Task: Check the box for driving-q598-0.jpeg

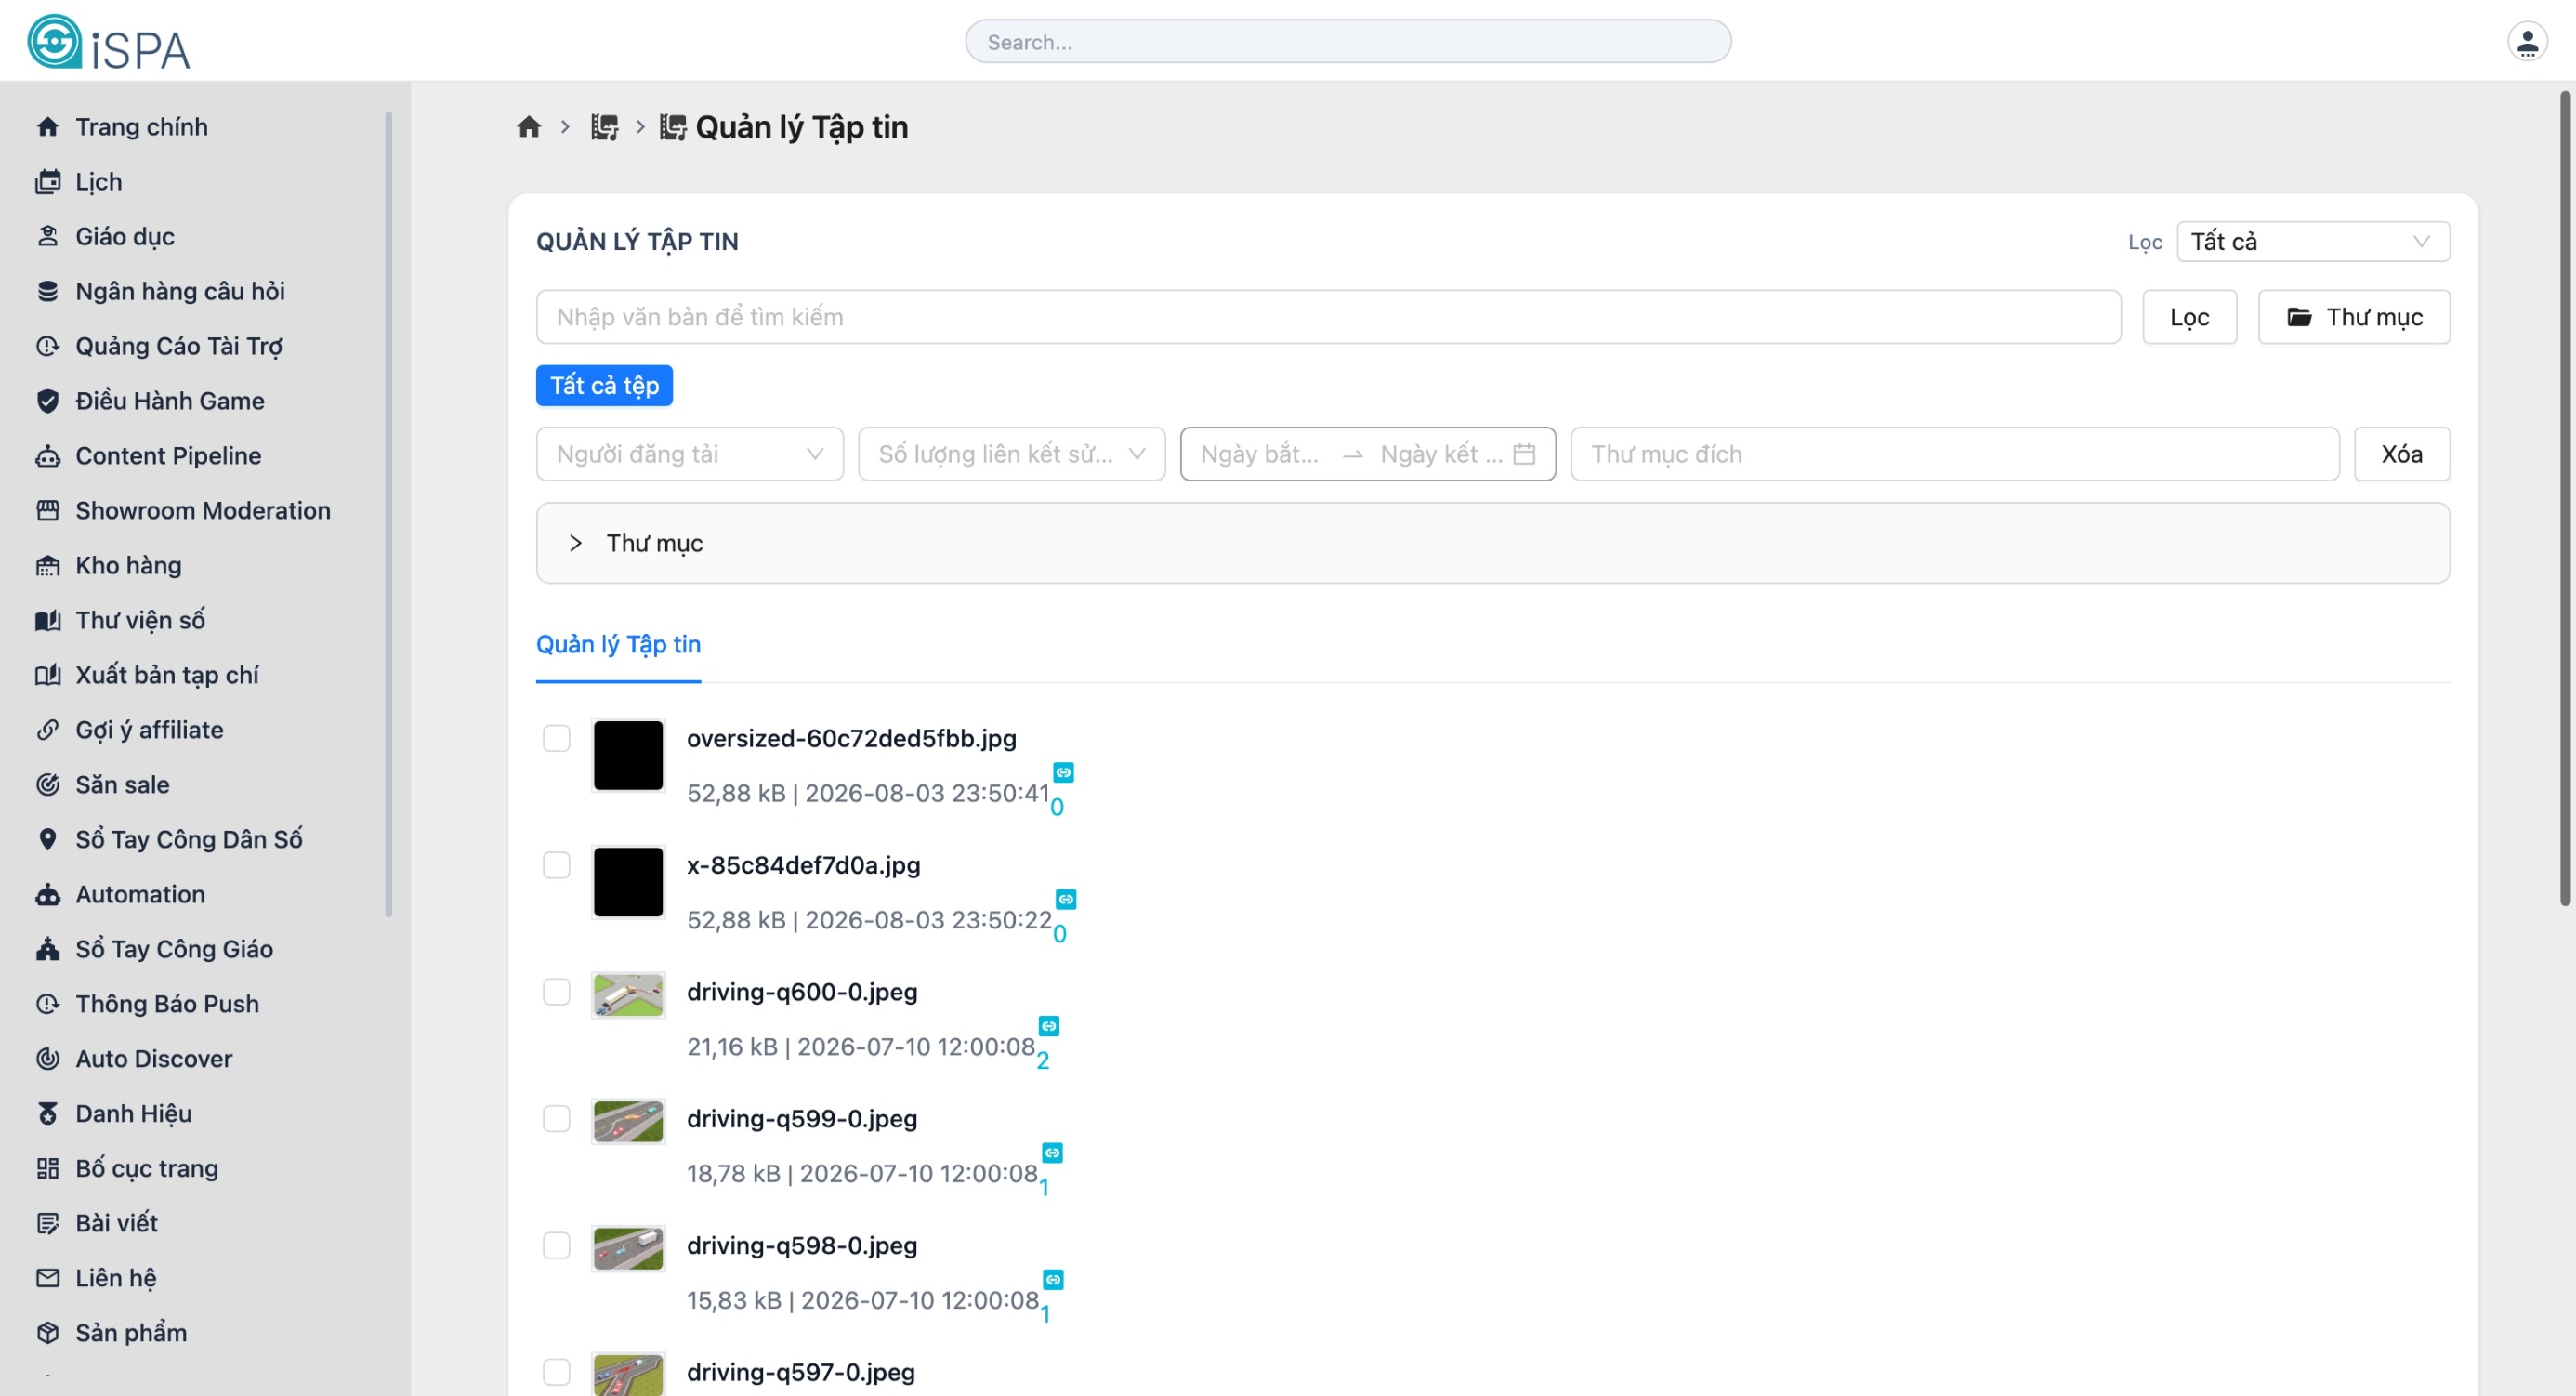Action: 556,1246
